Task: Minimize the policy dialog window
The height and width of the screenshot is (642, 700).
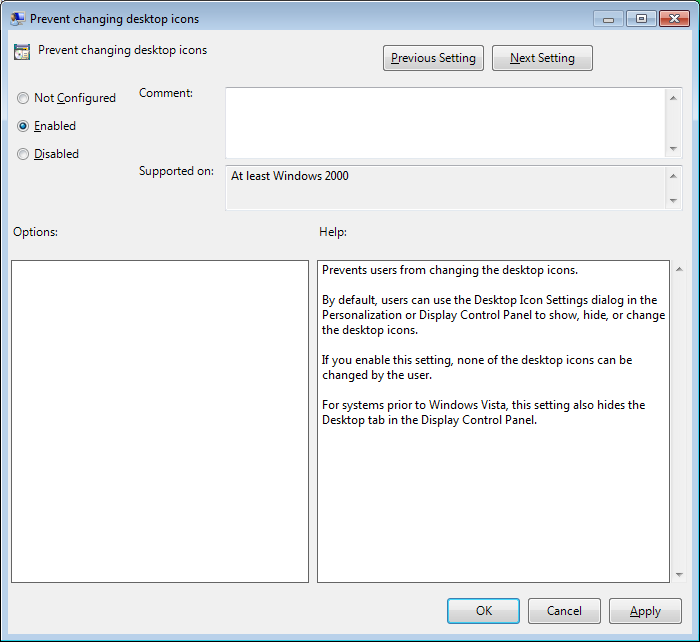Action: (608, 19)
